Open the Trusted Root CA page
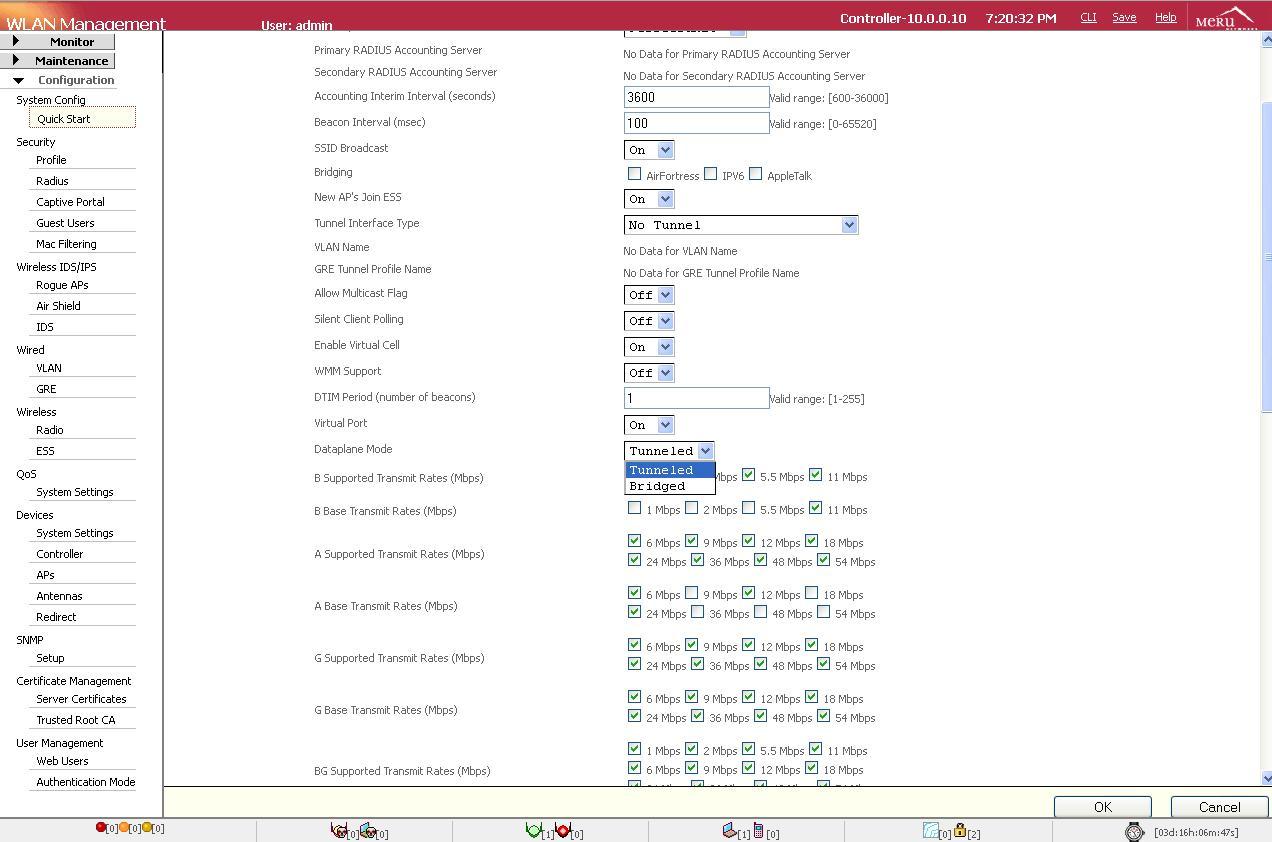 coord(75,720)
